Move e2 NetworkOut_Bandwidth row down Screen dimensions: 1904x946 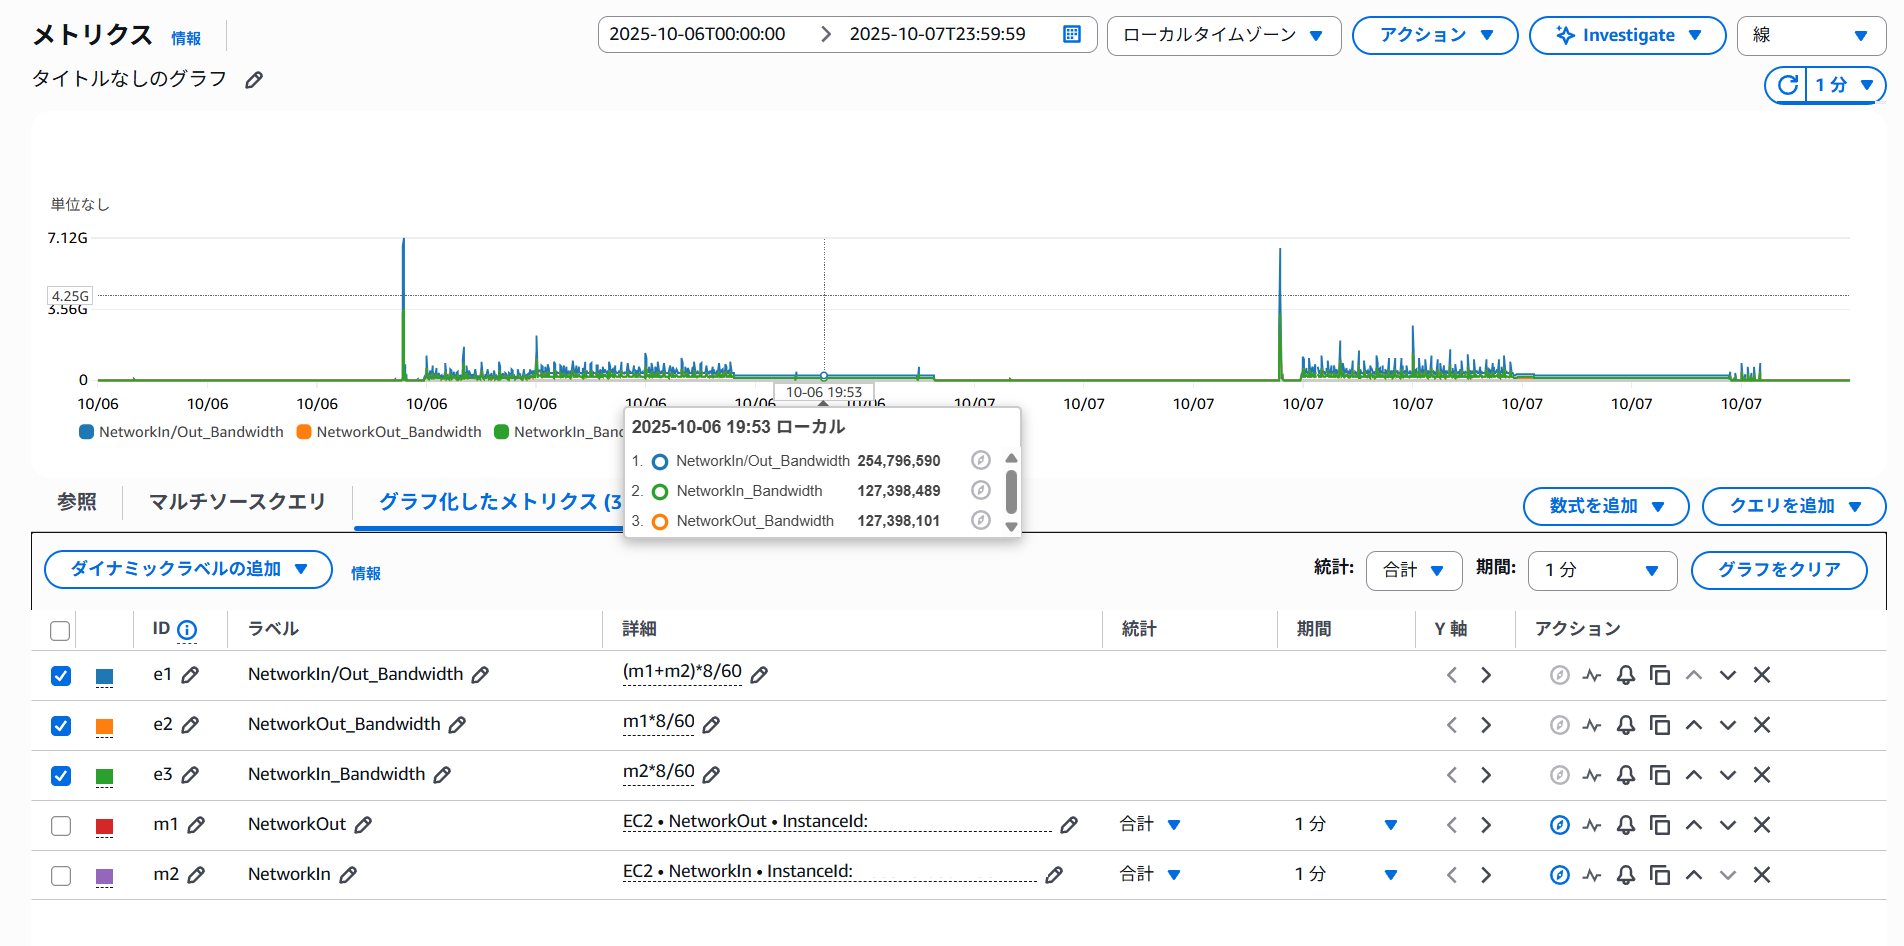click(1728, 725)
